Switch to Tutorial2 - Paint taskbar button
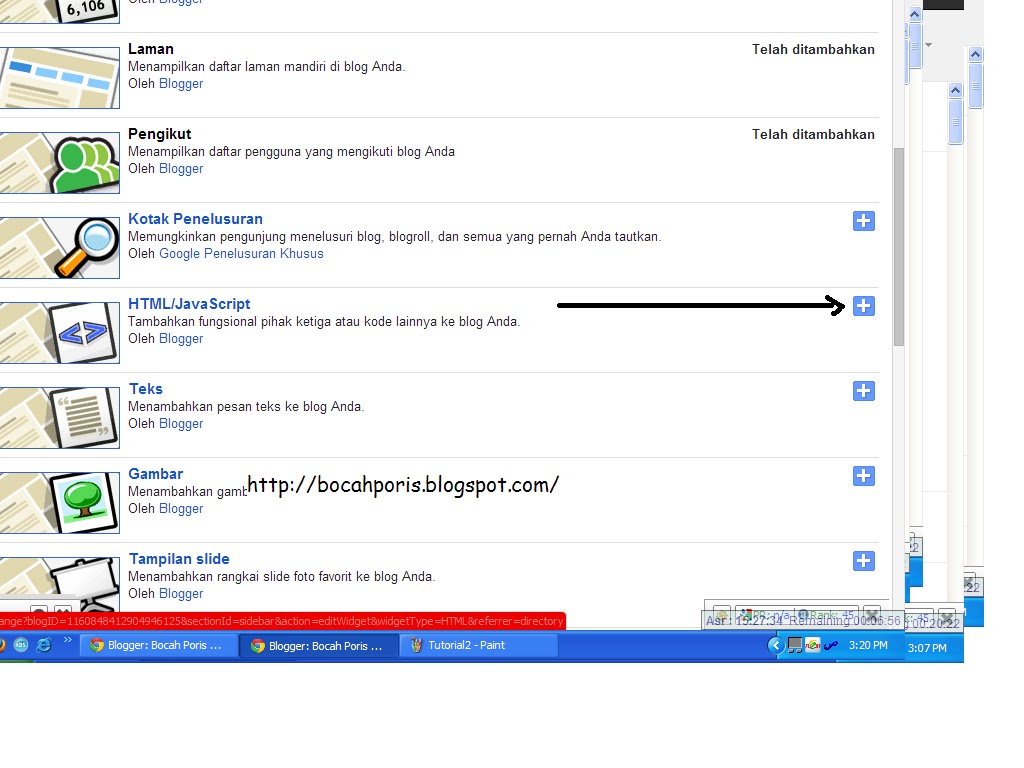1024x768 pixels. 478,645
